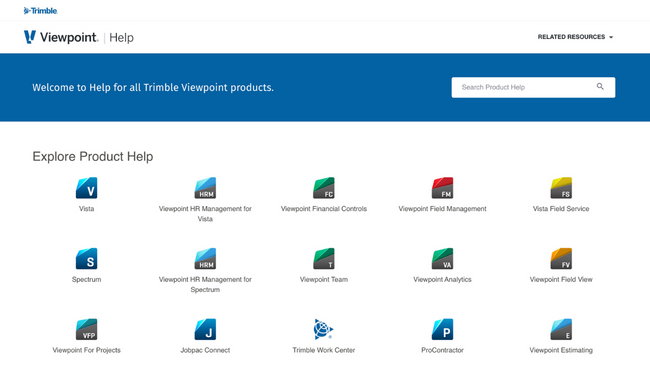Open the Viewpoint Field Management FM icon
This screenshot has height=365, width=650.
[442, 188]
